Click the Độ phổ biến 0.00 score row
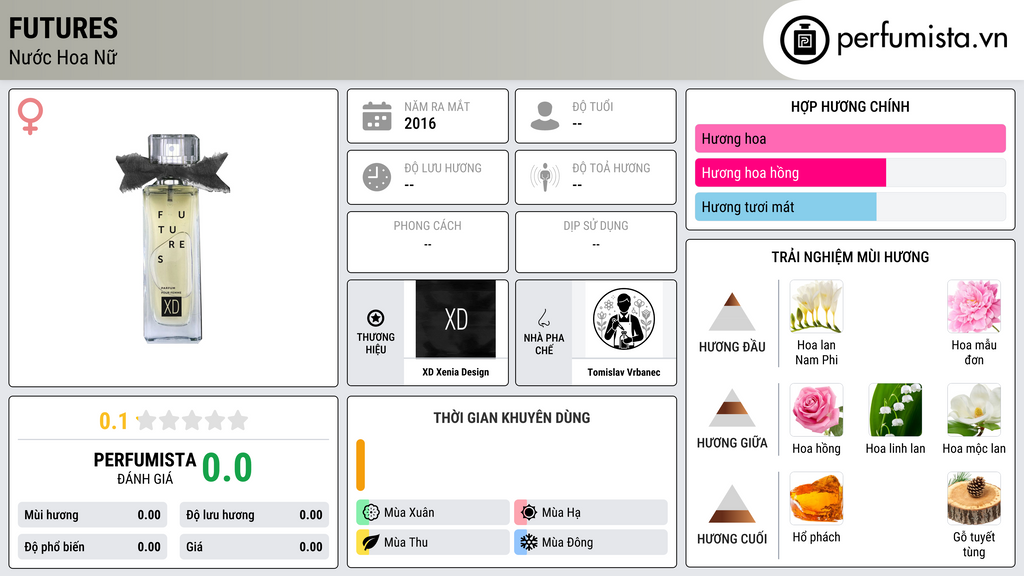This screenshot has height=576, width=1024. pos(92,547)
